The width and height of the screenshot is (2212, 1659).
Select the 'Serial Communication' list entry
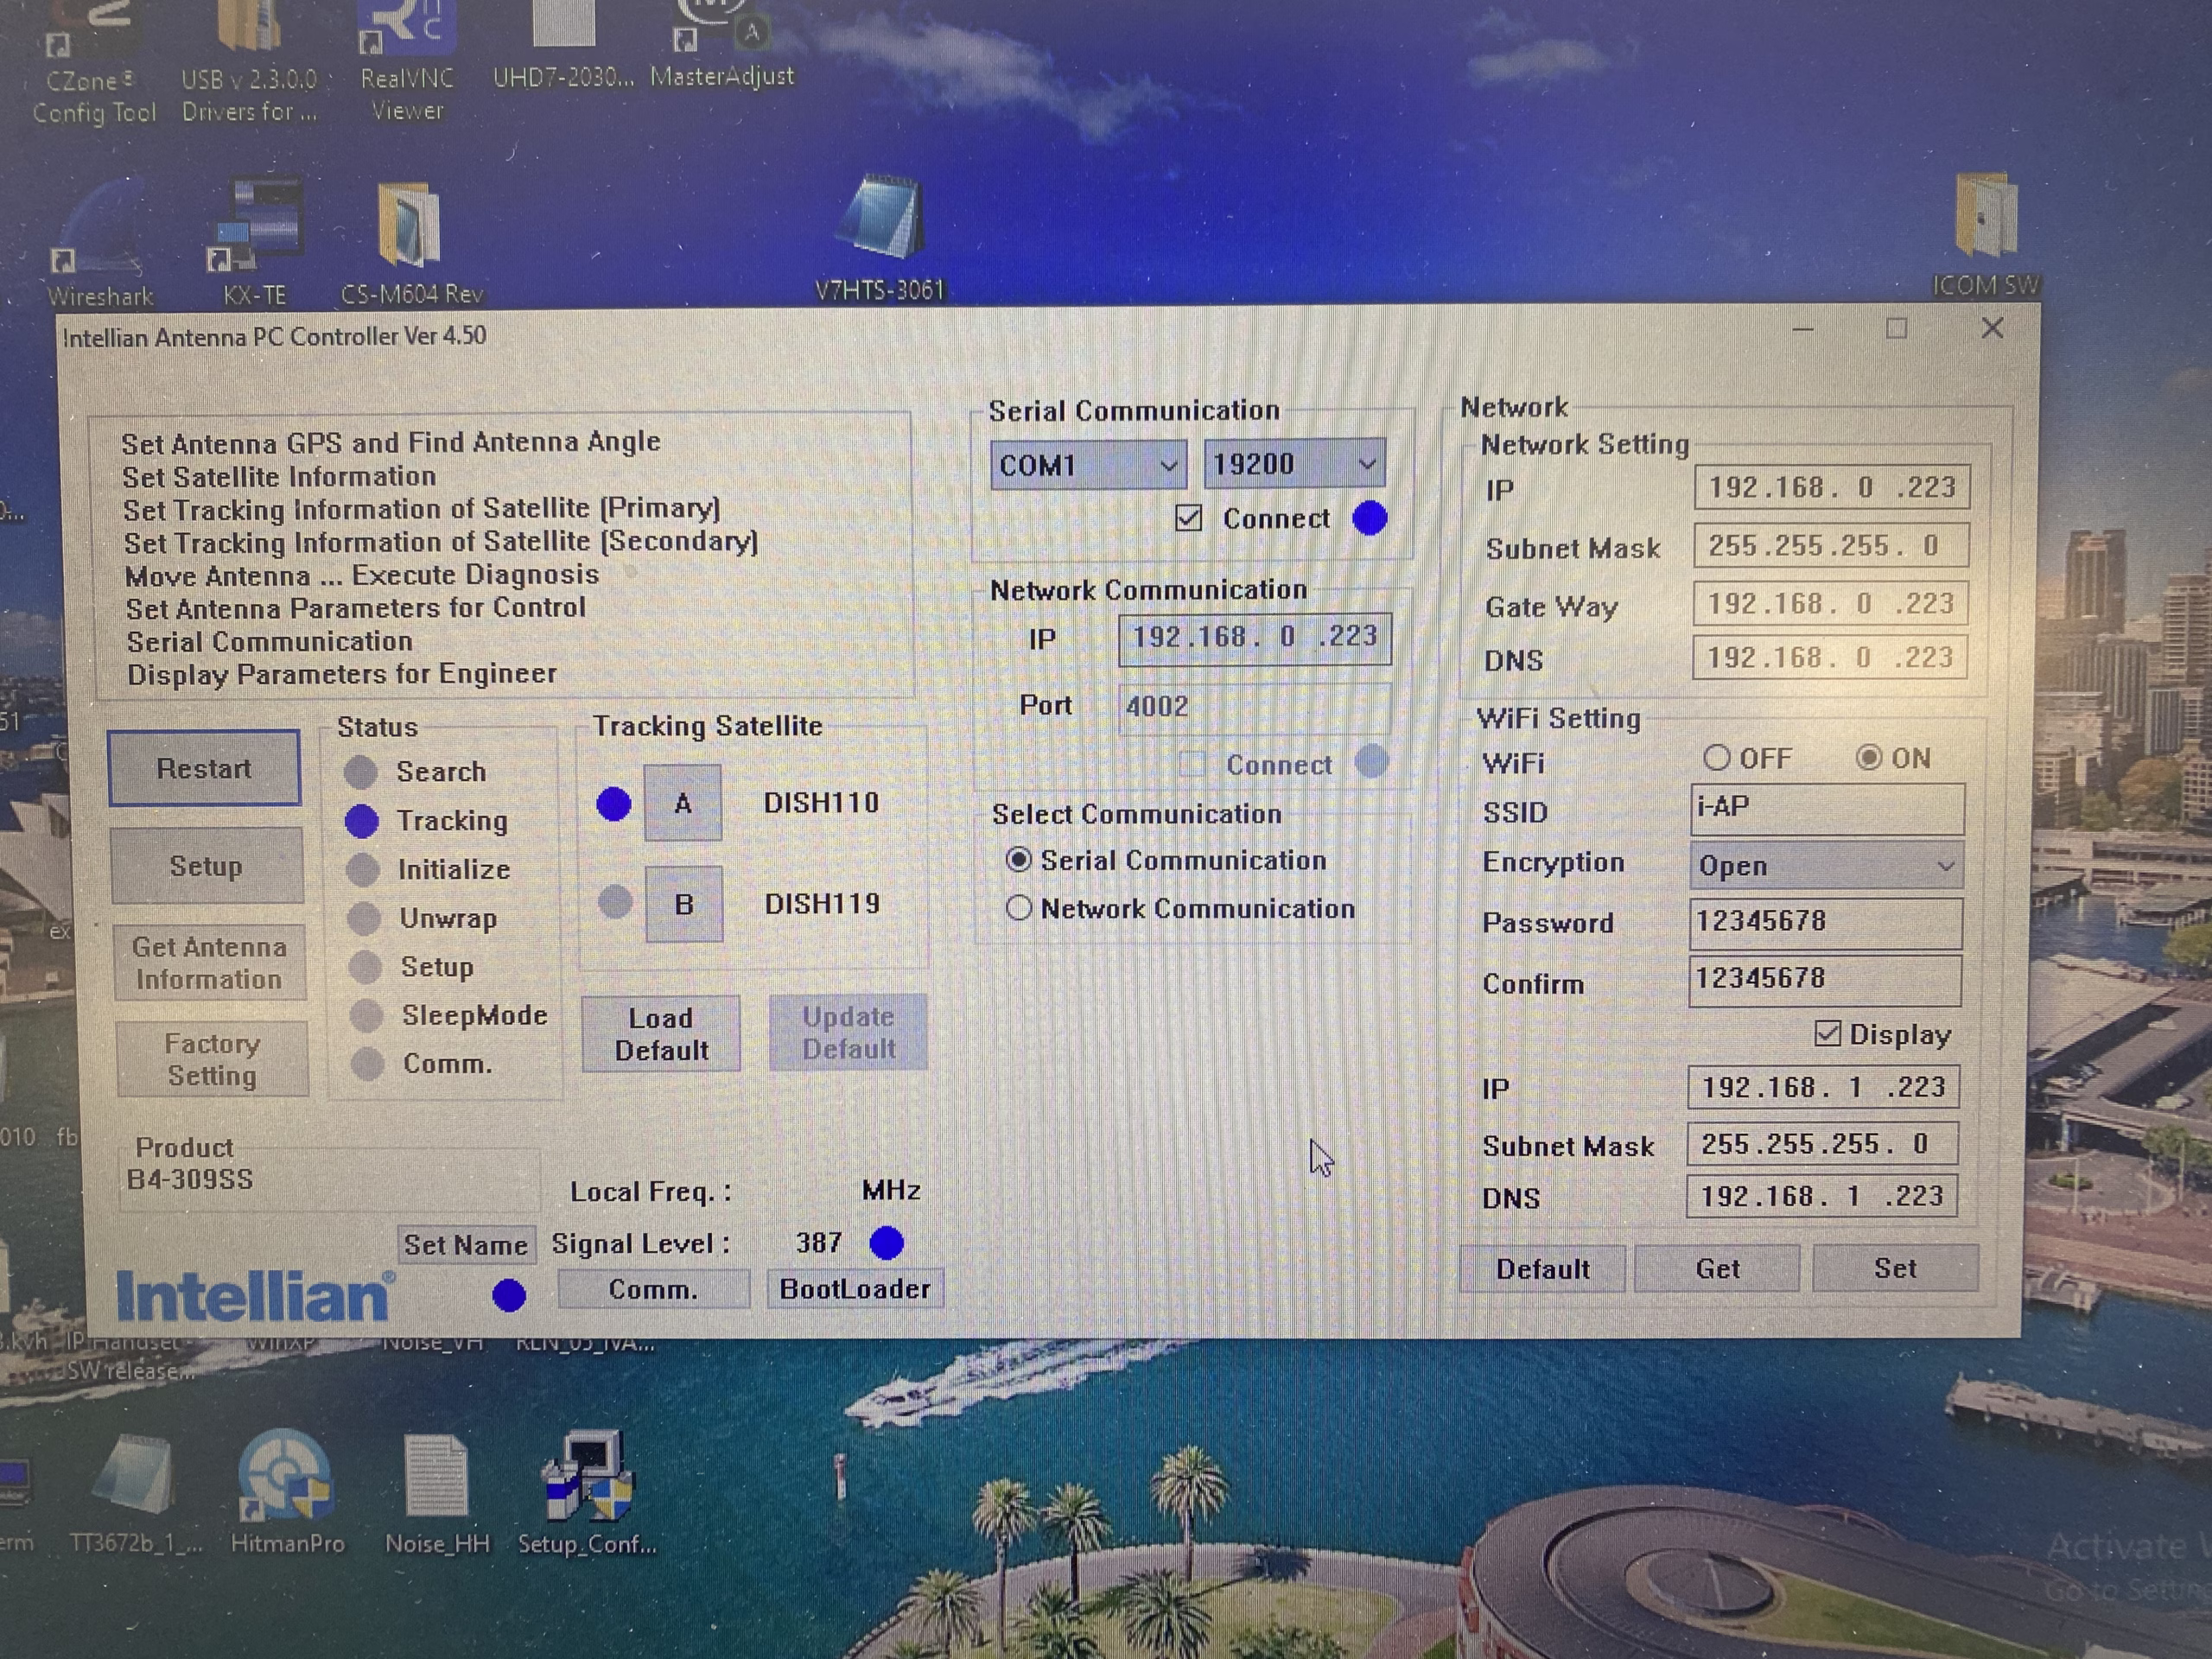(269, 641)
